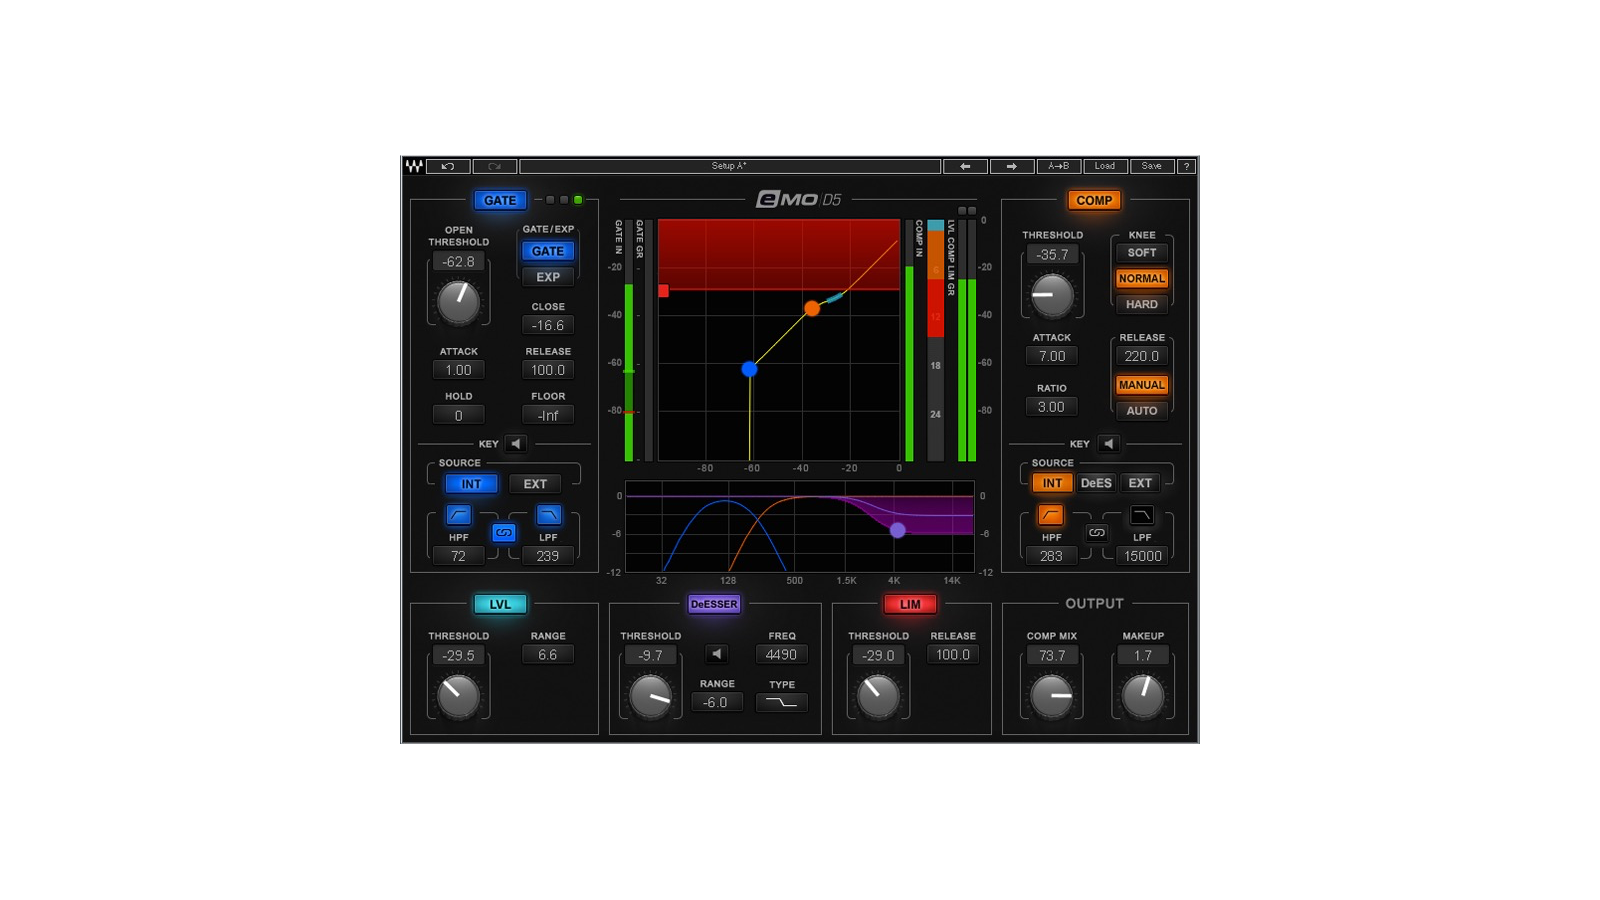Click Comp Attack value 7.00

(x=1052, y=356)
